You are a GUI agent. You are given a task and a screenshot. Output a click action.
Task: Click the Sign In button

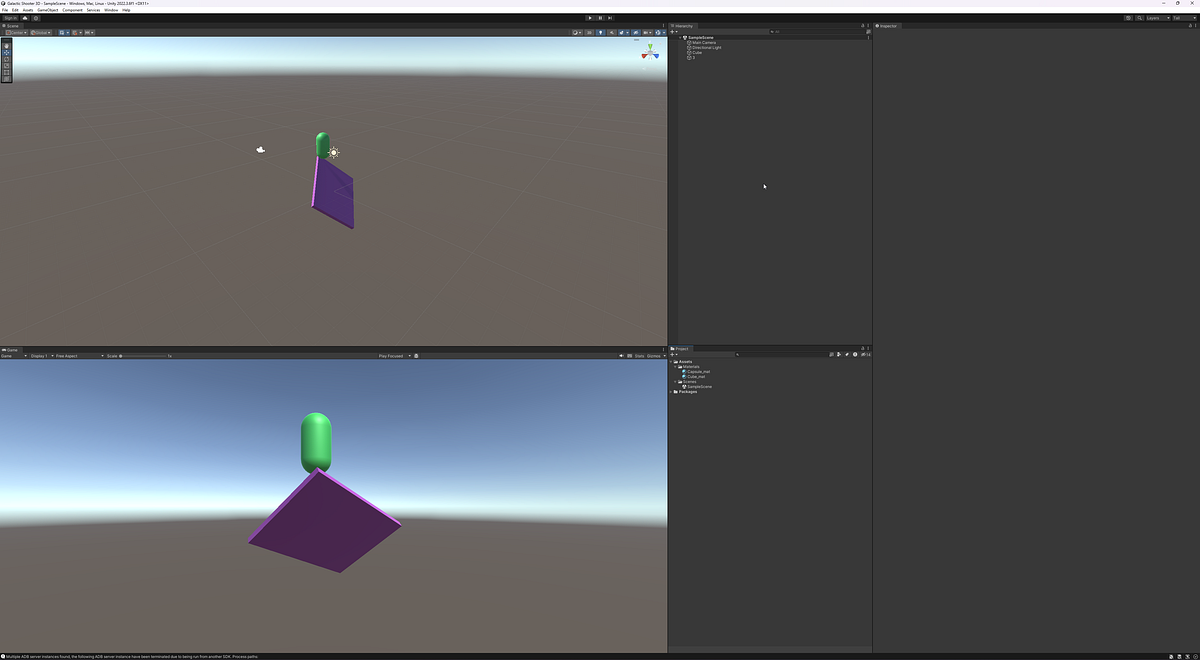pyautogui.click(x=9, y=17)
